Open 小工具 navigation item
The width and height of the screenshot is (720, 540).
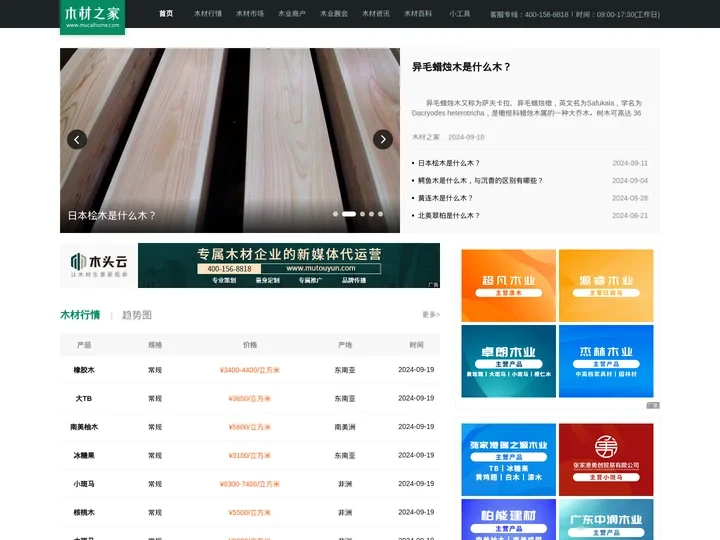click(460, 14)
